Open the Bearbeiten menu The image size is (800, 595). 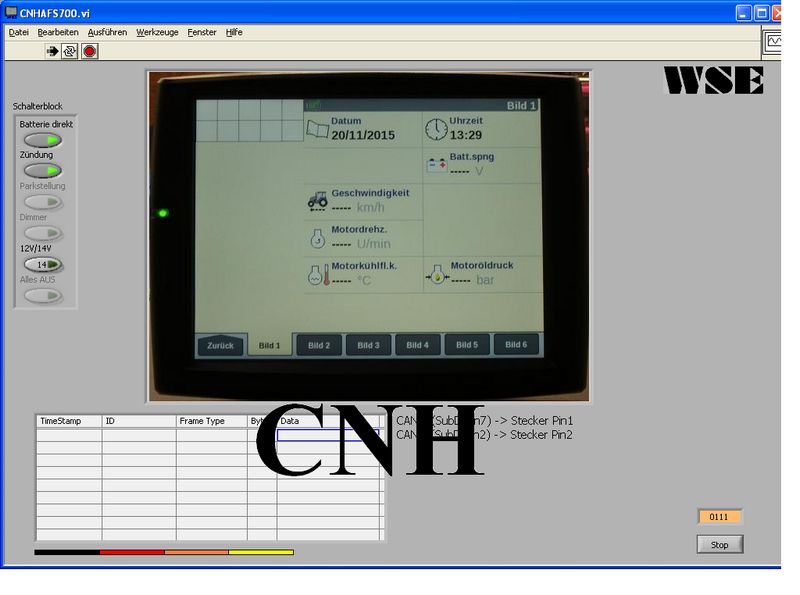[x=58, y=32]
